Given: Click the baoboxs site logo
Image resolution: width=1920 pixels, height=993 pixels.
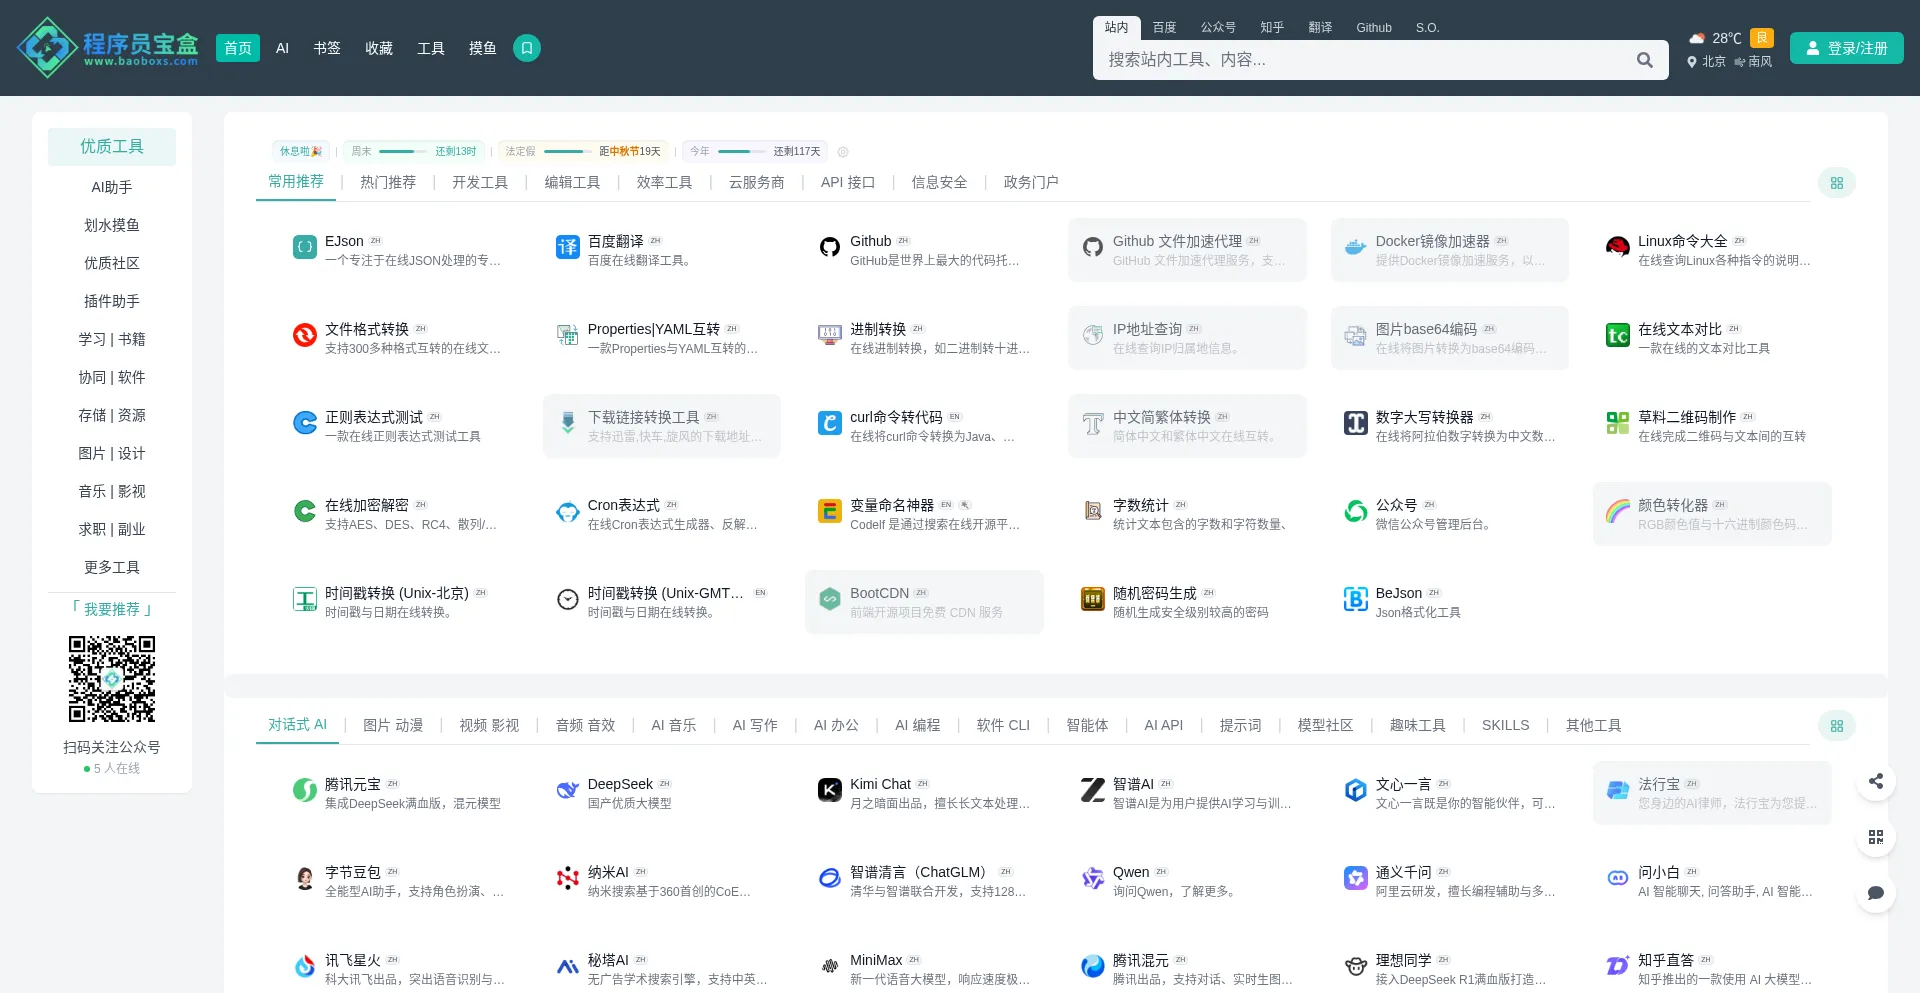Looking at the screenshot, I should coord(108,48).
